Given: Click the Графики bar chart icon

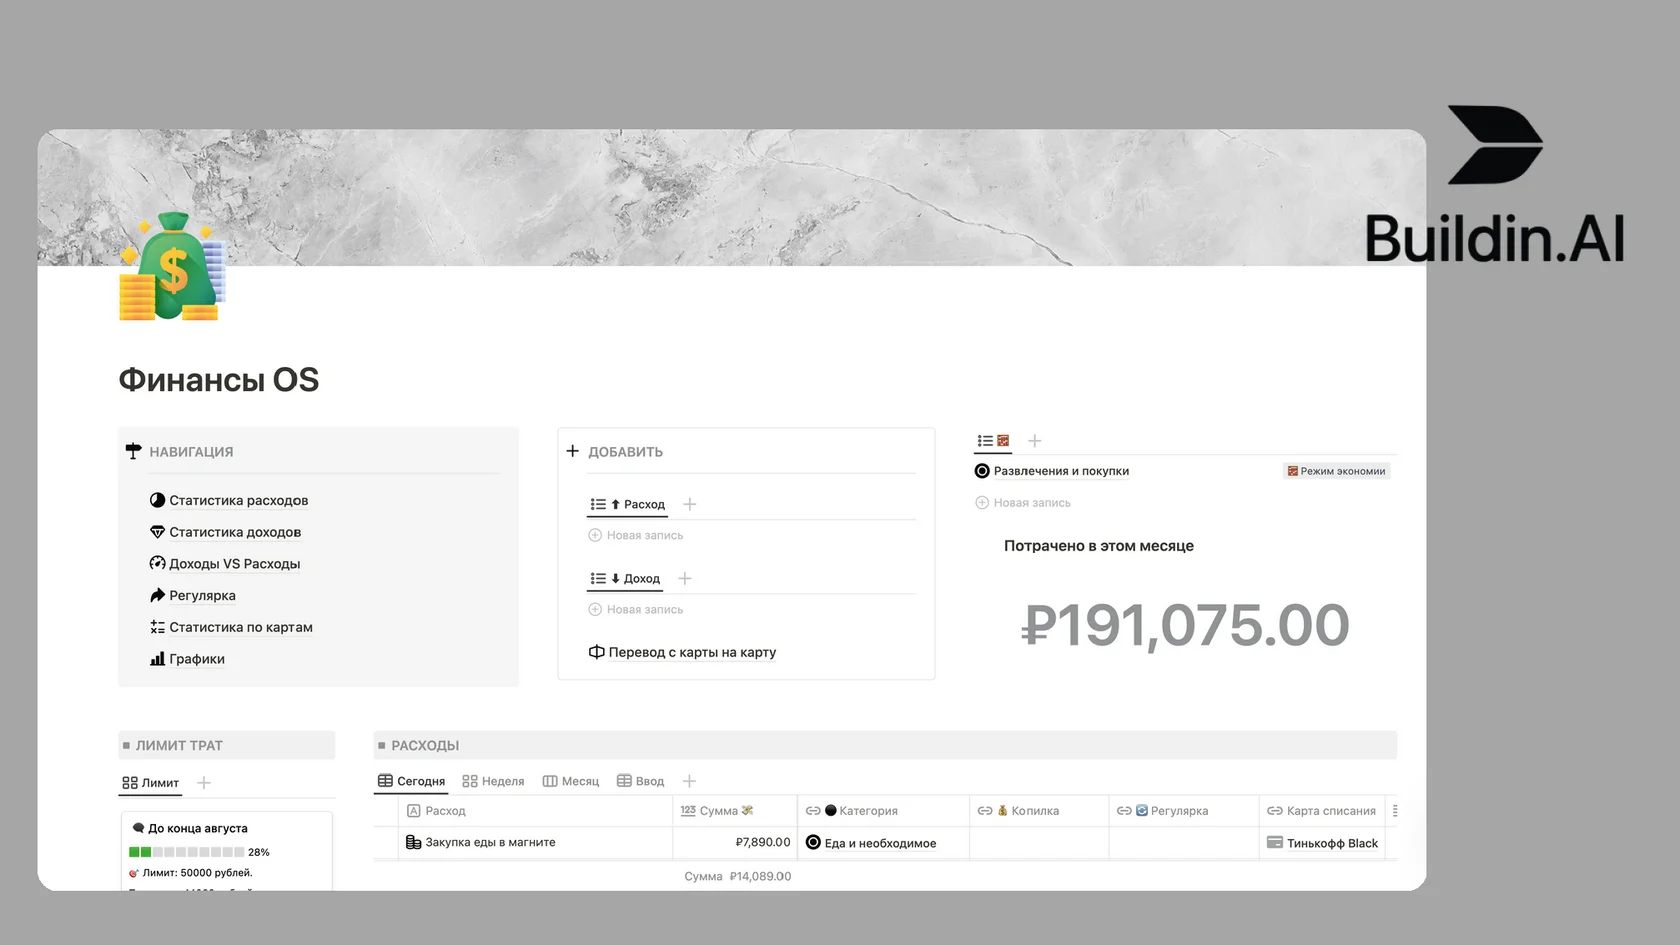Looking at the screenshot, I should tap(157, 659).
